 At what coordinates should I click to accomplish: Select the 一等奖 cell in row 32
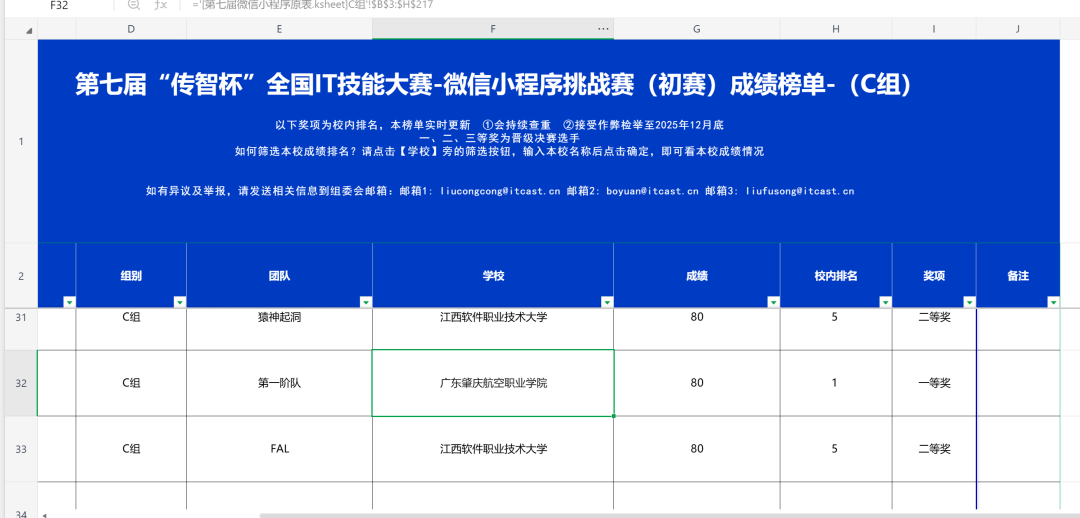point(934,383)
